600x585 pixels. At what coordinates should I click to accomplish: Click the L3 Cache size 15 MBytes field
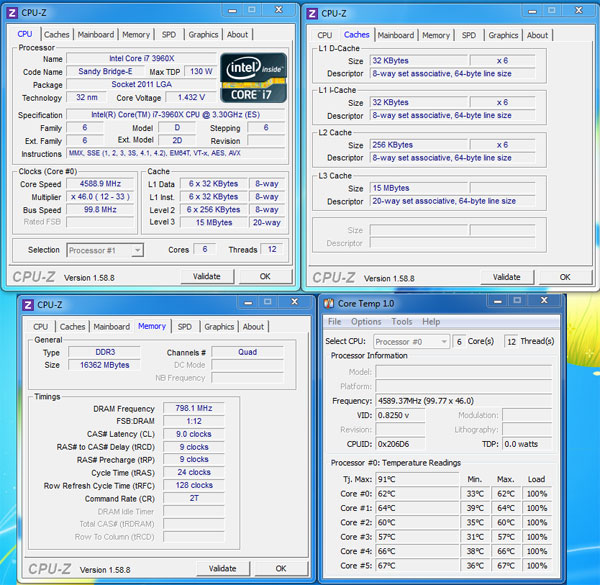tap(419, 188)
